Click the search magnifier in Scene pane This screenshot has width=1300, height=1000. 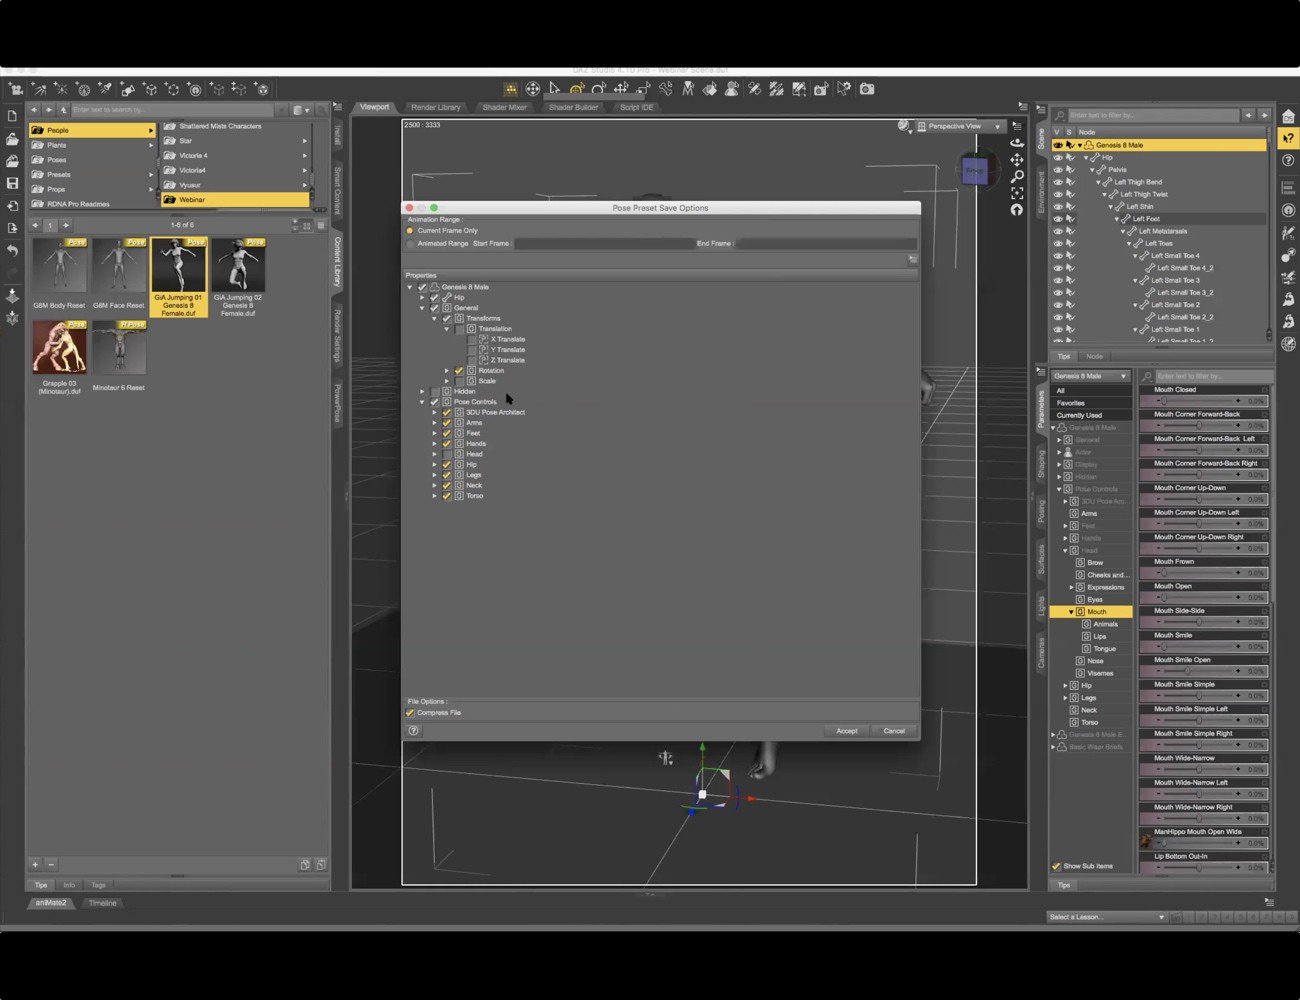pos(1058,116)
